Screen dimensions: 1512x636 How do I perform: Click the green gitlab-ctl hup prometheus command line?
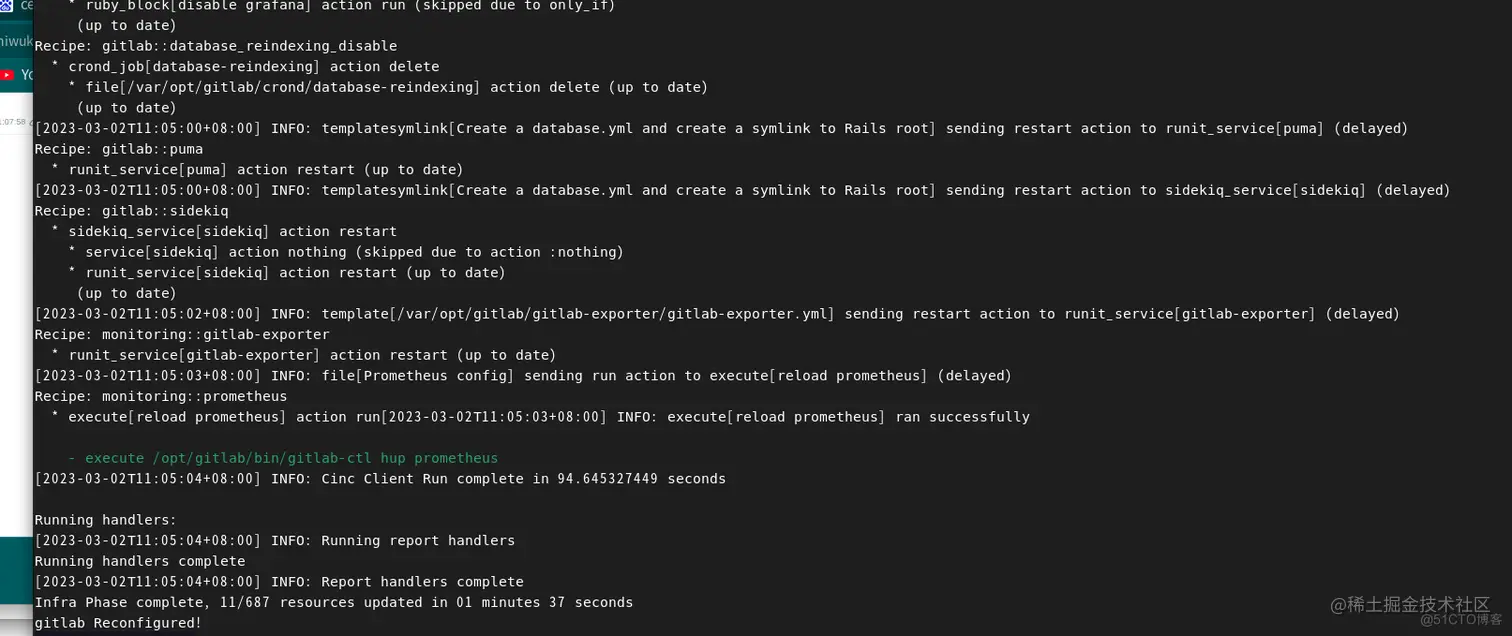tap(283, 458)
